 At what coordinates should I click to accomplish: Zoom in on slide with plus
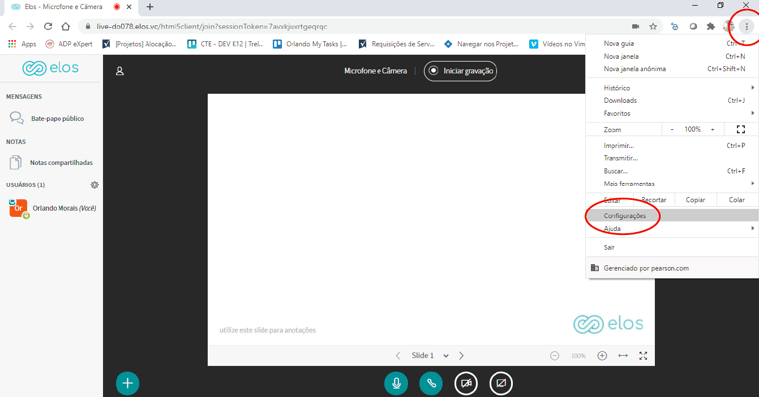pos(602,356)
